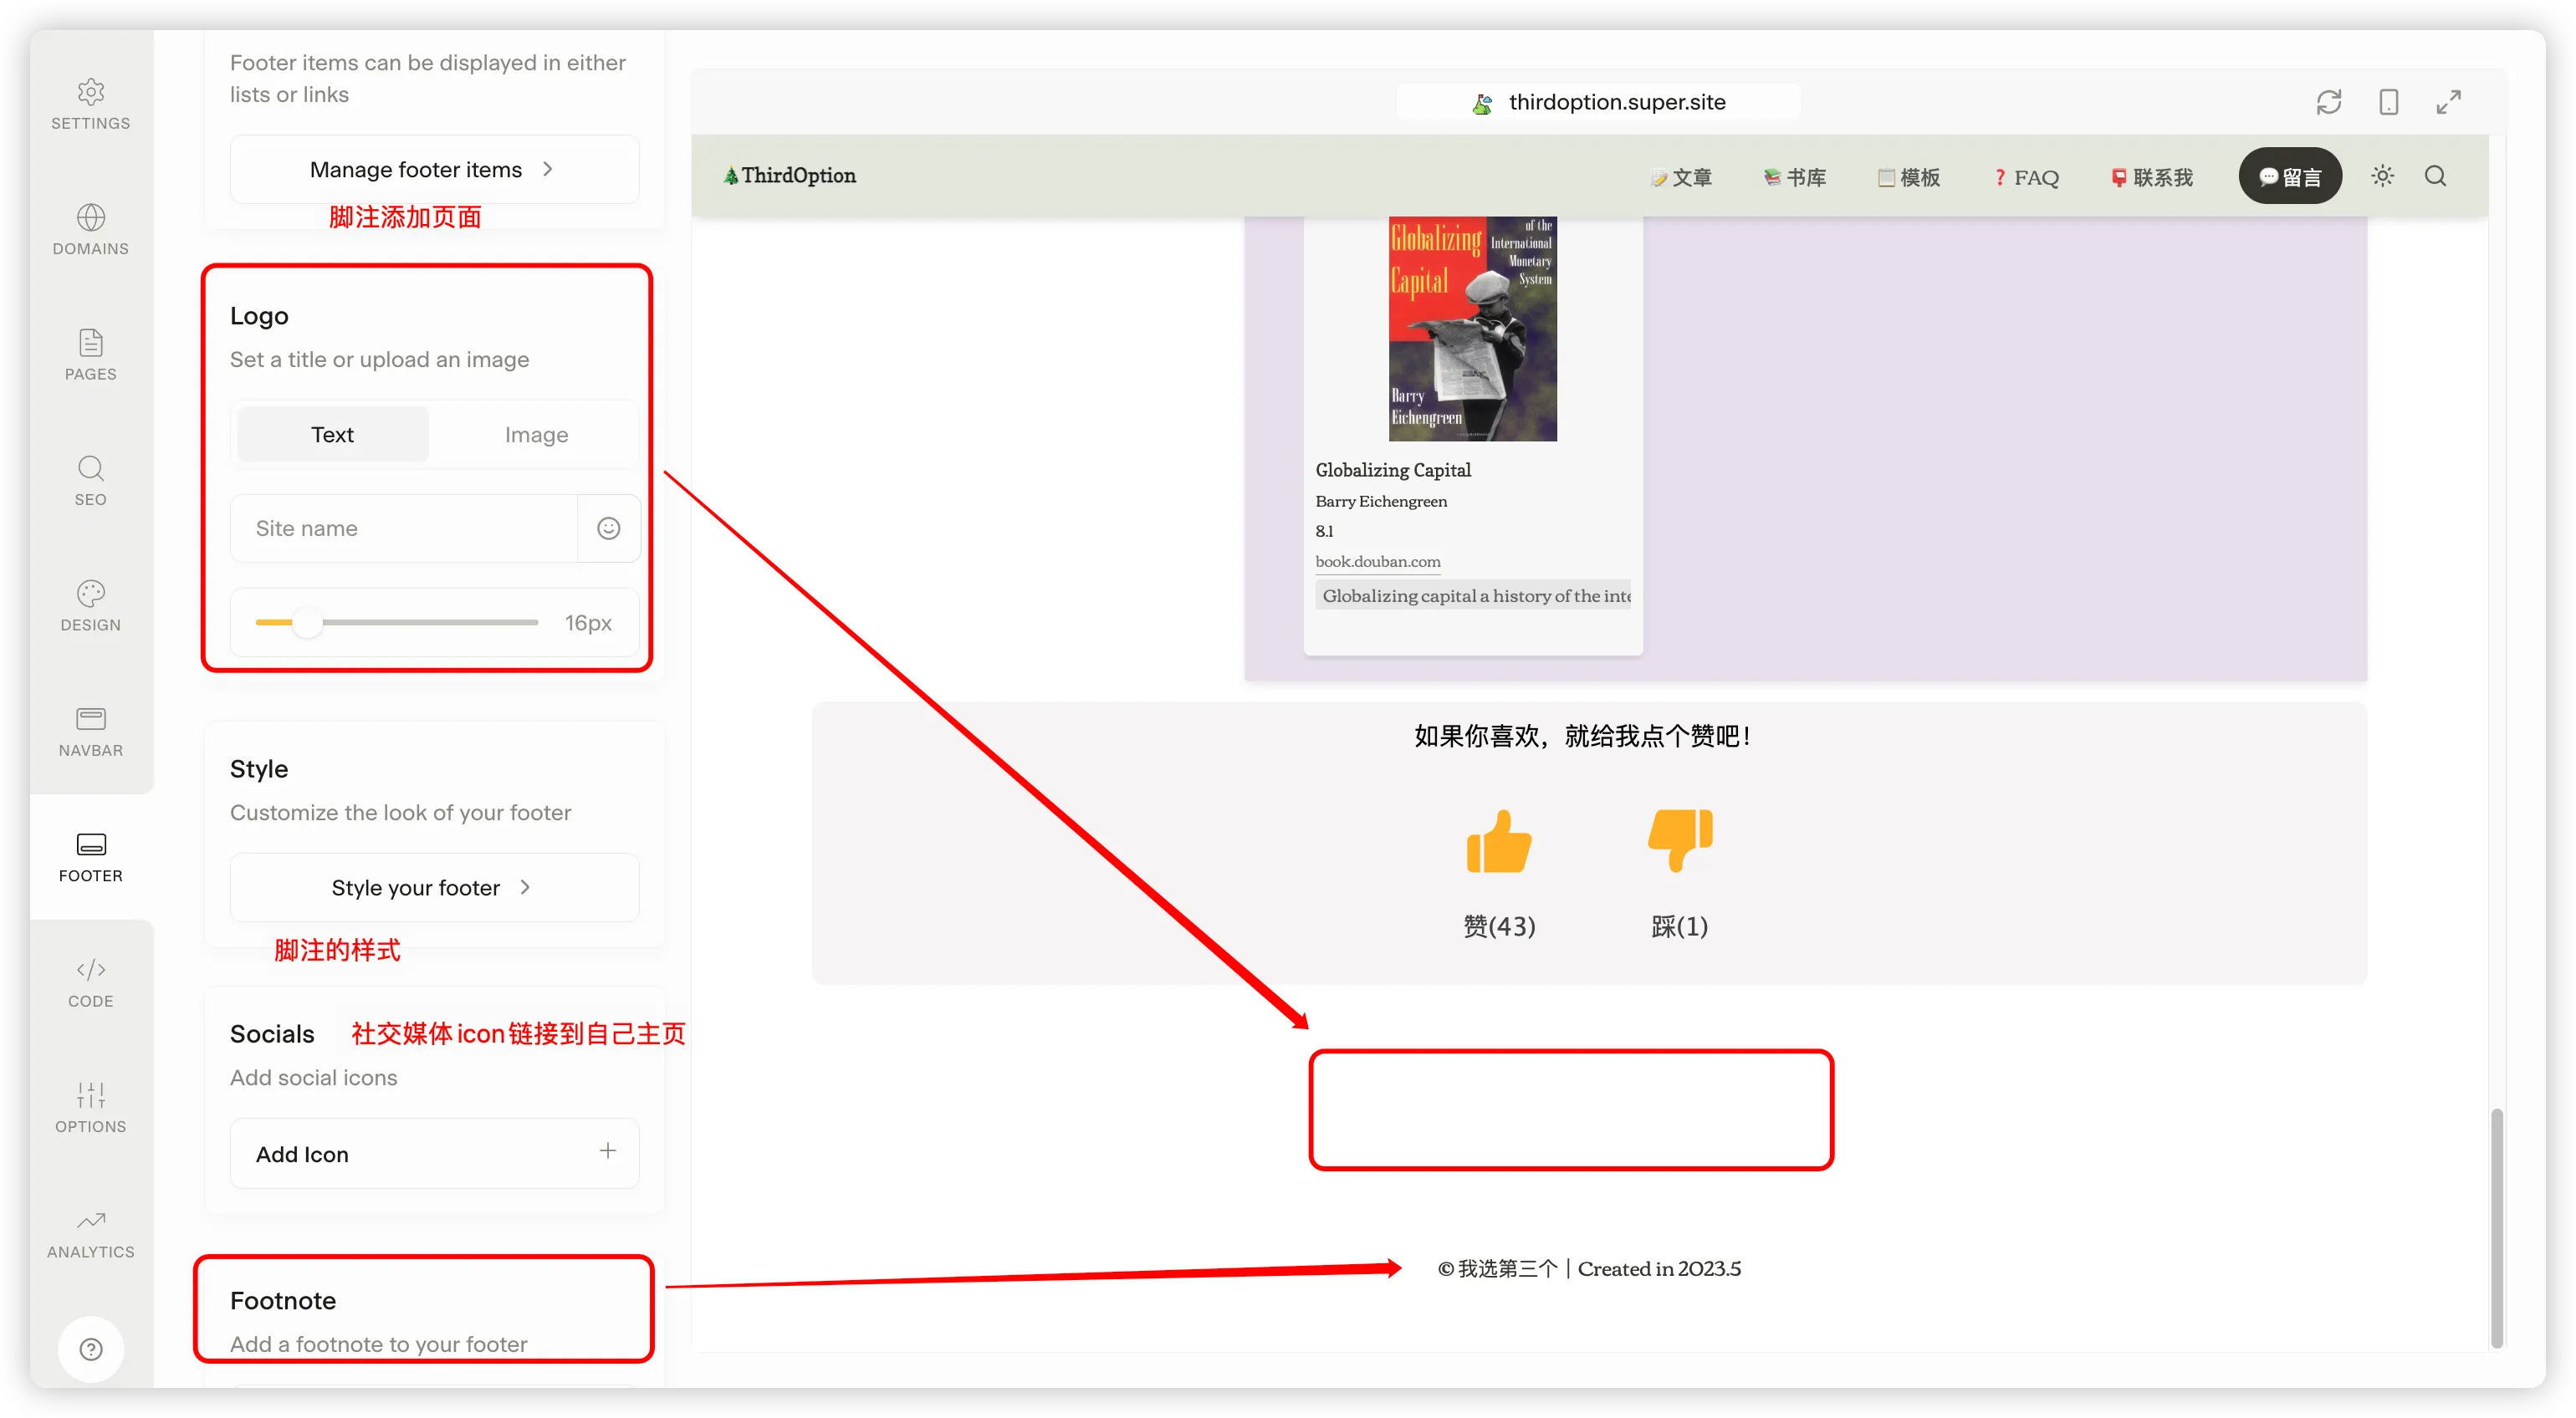Click Add Icon plus for socials
The height and width of the screenshot is (1418, 2576).
tap(607, 1151)
